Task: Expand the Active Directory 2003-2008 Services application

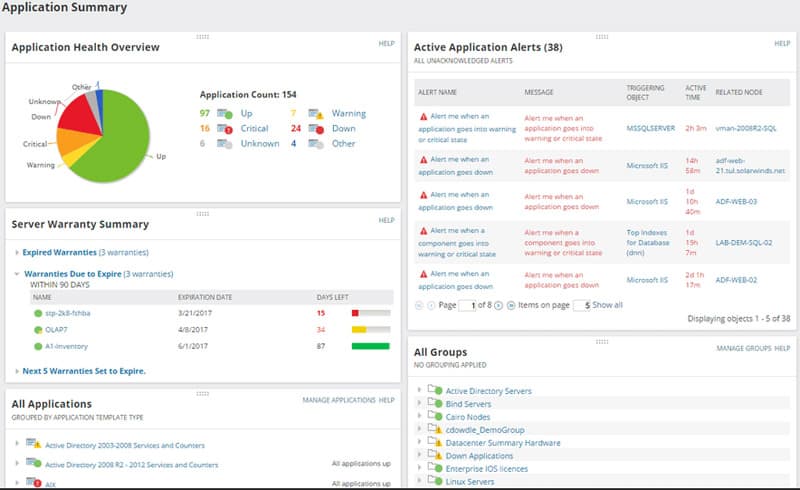Action: 17,443
